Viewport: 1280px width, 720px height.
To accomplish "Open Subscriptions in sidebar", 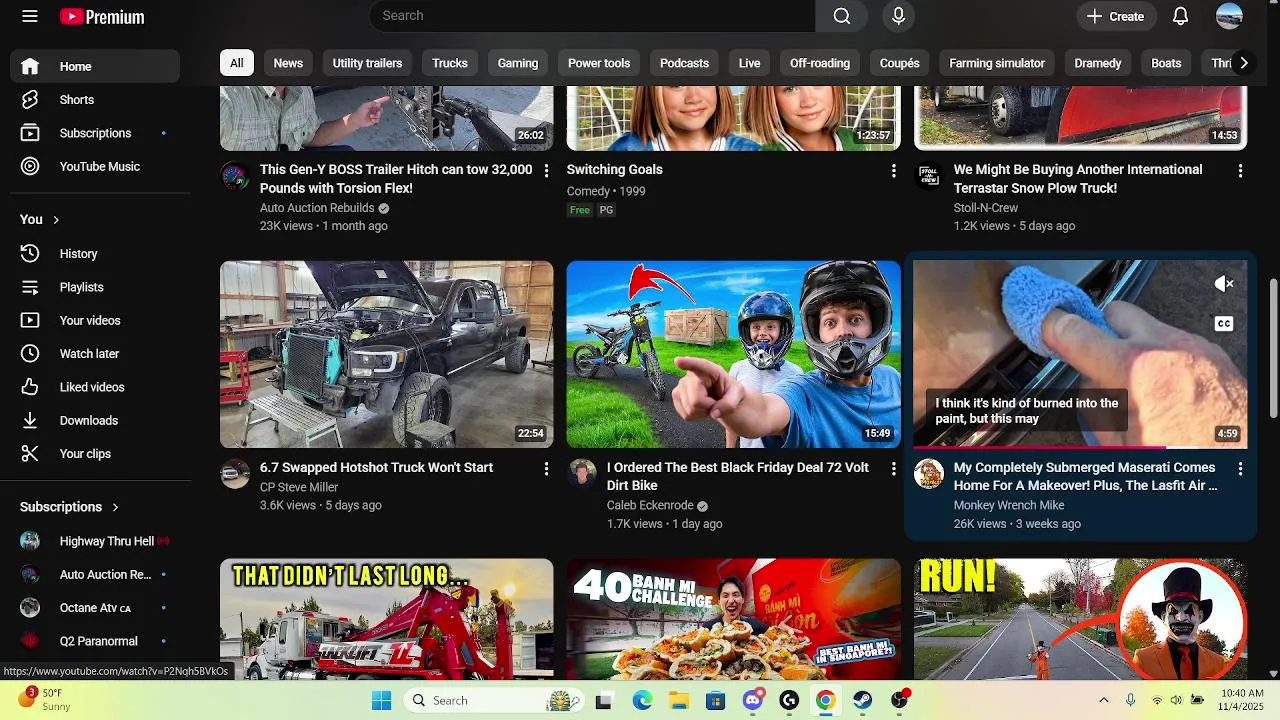I will (95, 133).
